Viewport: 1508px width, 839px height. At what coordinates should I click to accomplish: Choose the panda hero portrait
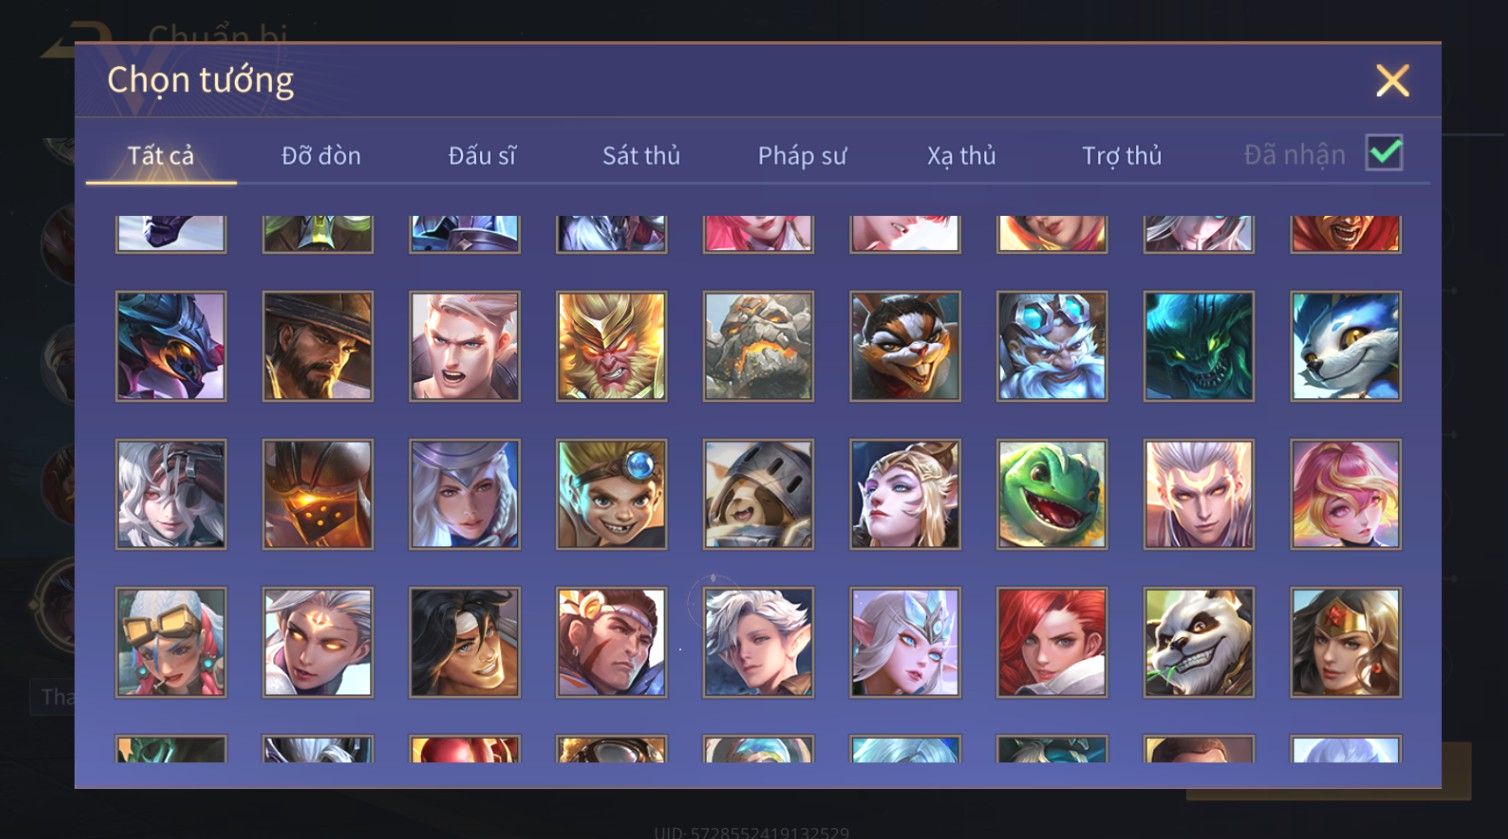1199,642
